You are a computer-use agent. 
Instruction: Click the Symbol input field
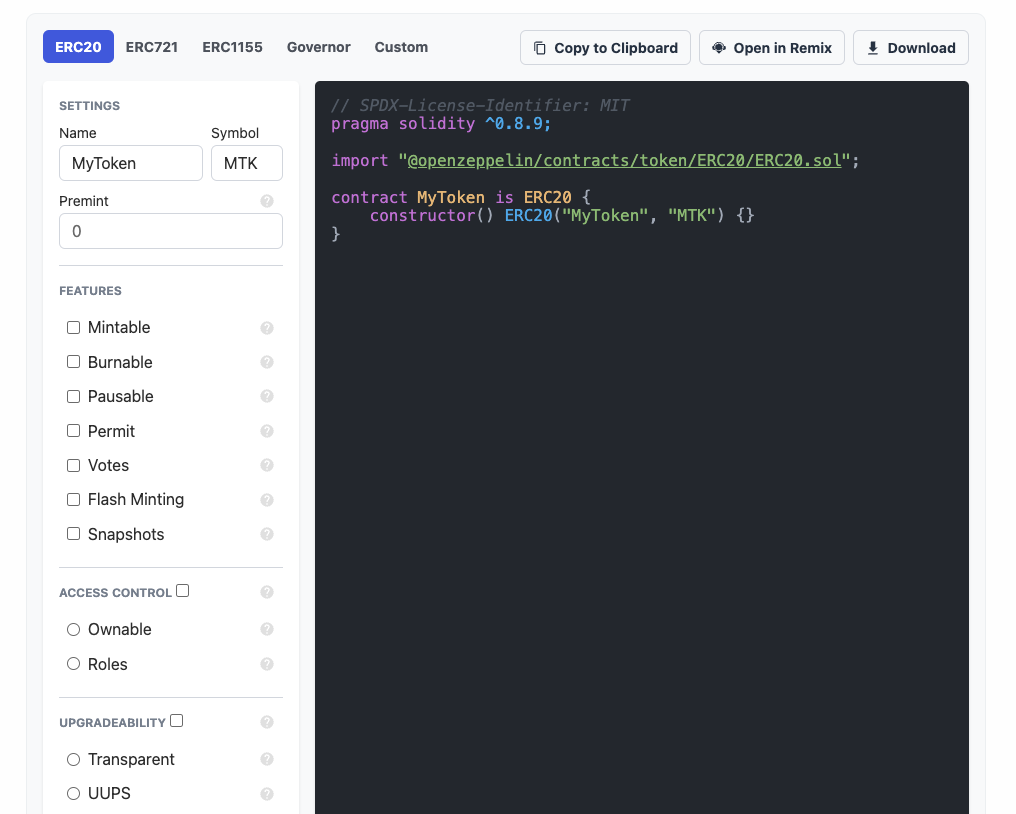coord(247,163)
